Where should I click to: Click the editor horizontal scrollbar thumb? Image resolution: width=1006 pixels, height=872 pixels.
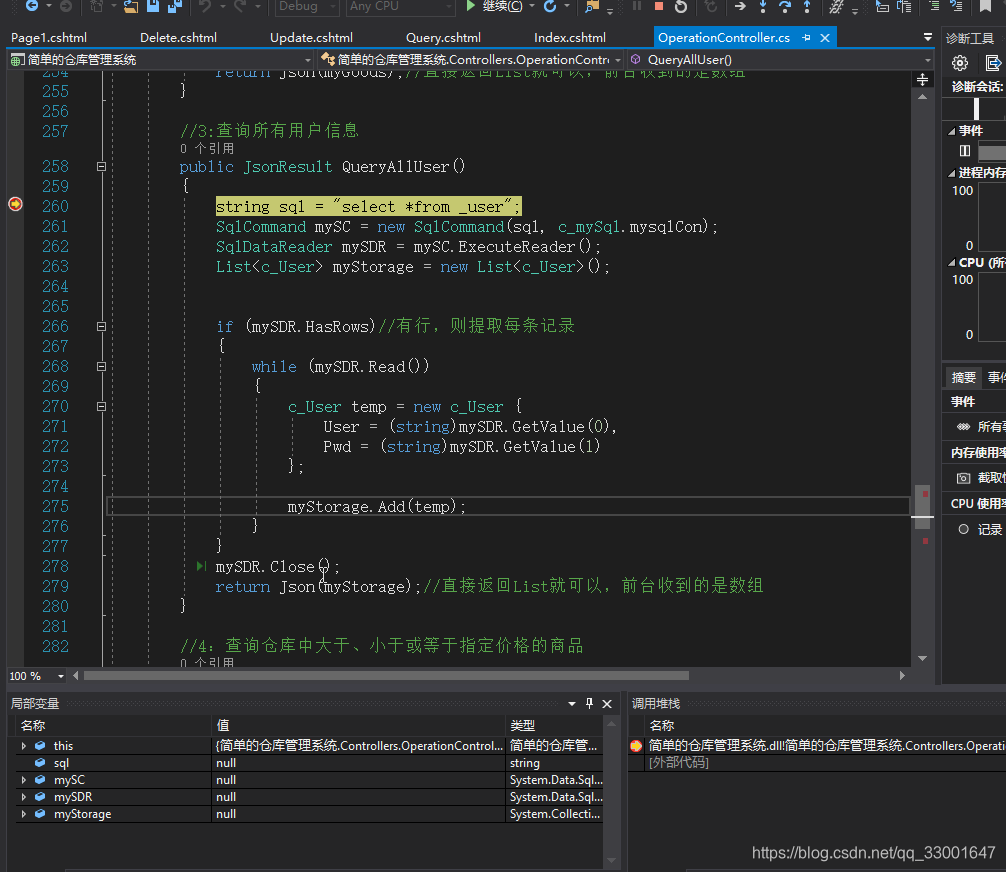tap(386, 676)
